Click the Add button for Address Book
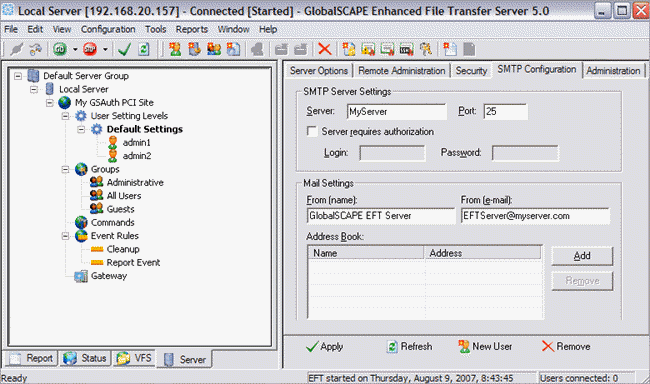The height and width of the screenshot is (384, 650). [582, 256]
